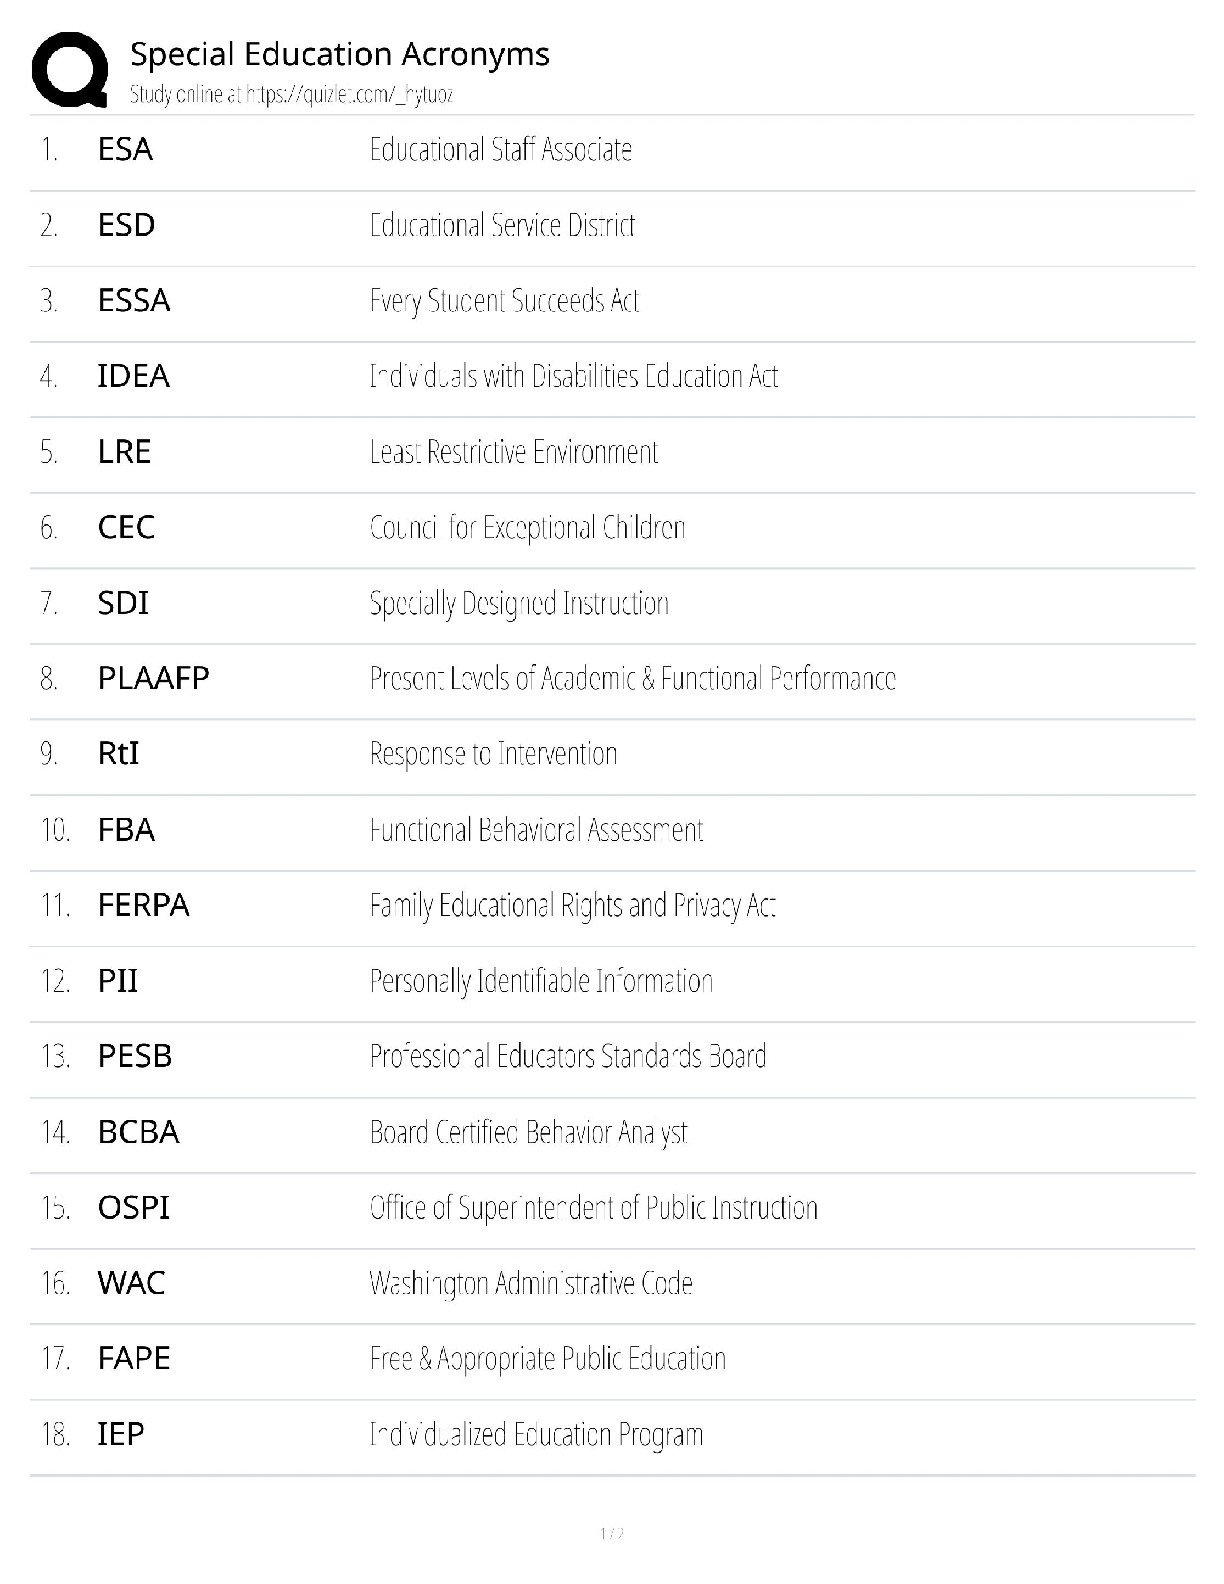Click the Specially Designed Instruction definition

coord(519,603)
